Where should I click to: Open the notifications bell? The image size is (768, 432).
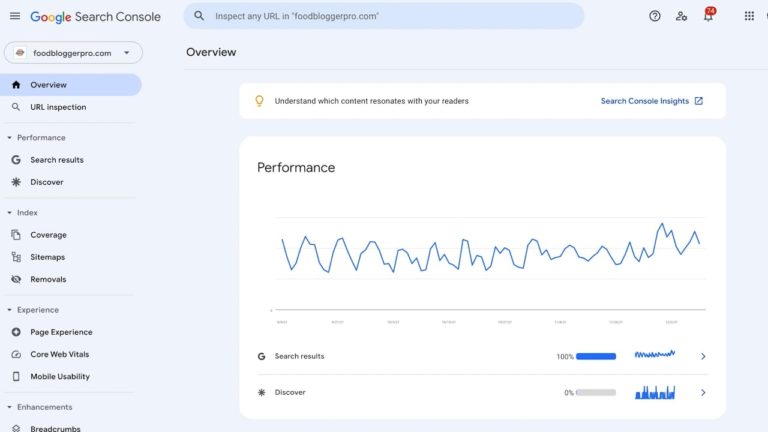click(708, 15)
